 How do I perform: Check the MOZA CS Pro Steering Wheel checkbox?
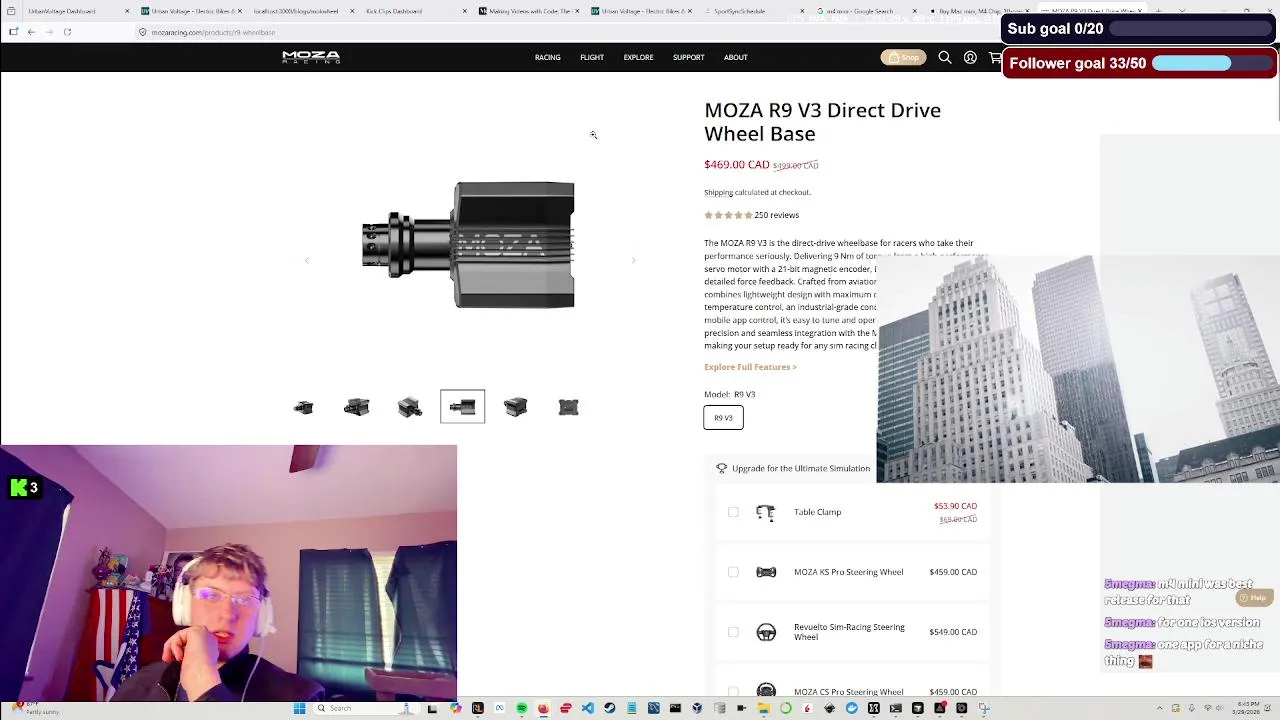point(733,691)
